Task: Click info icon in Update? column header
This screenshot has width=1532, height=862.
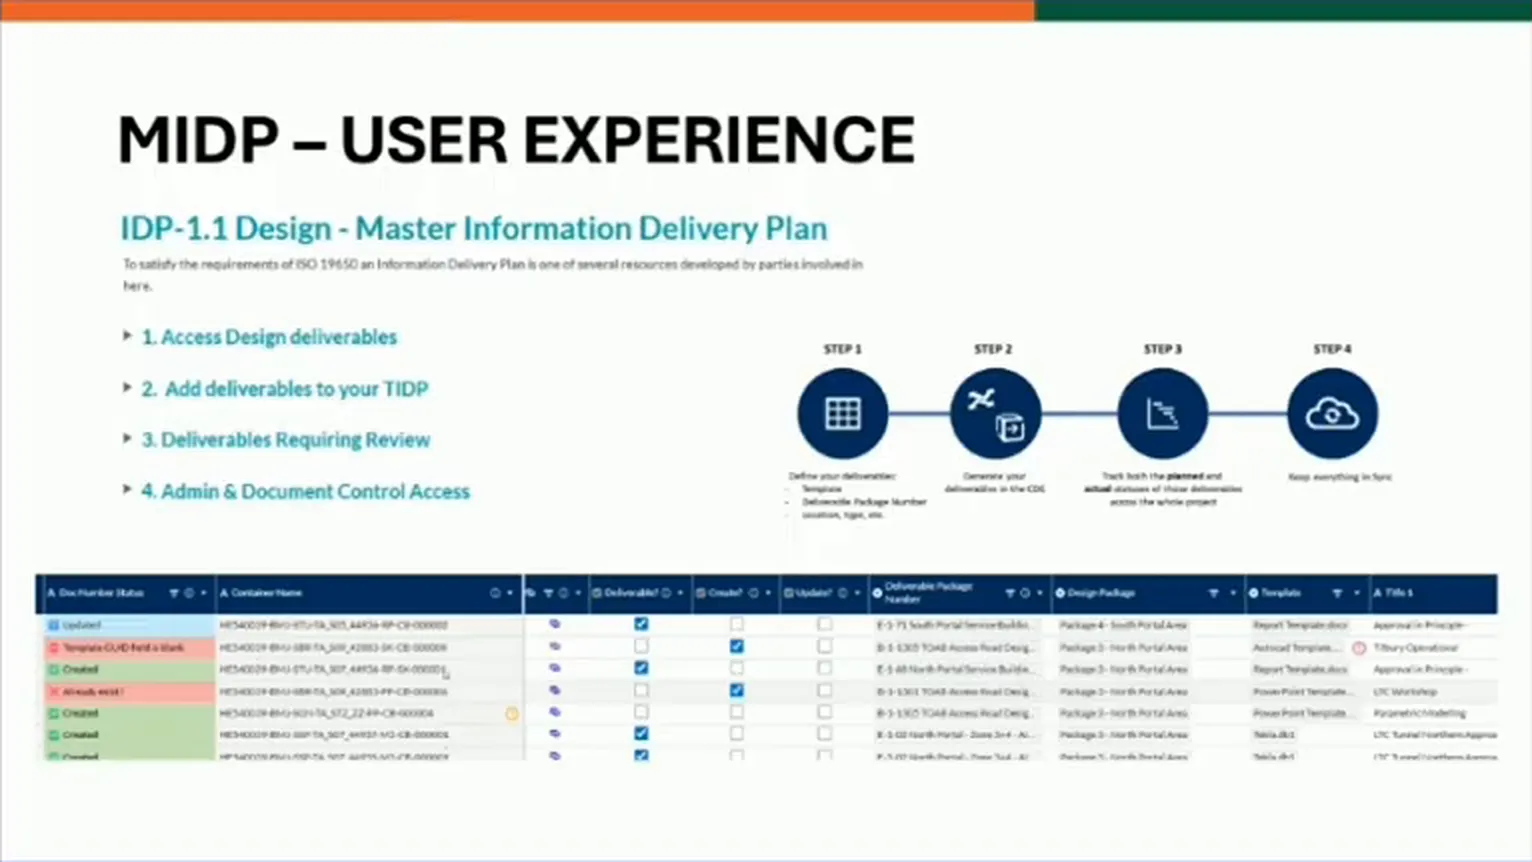Action: pos(842,593)
